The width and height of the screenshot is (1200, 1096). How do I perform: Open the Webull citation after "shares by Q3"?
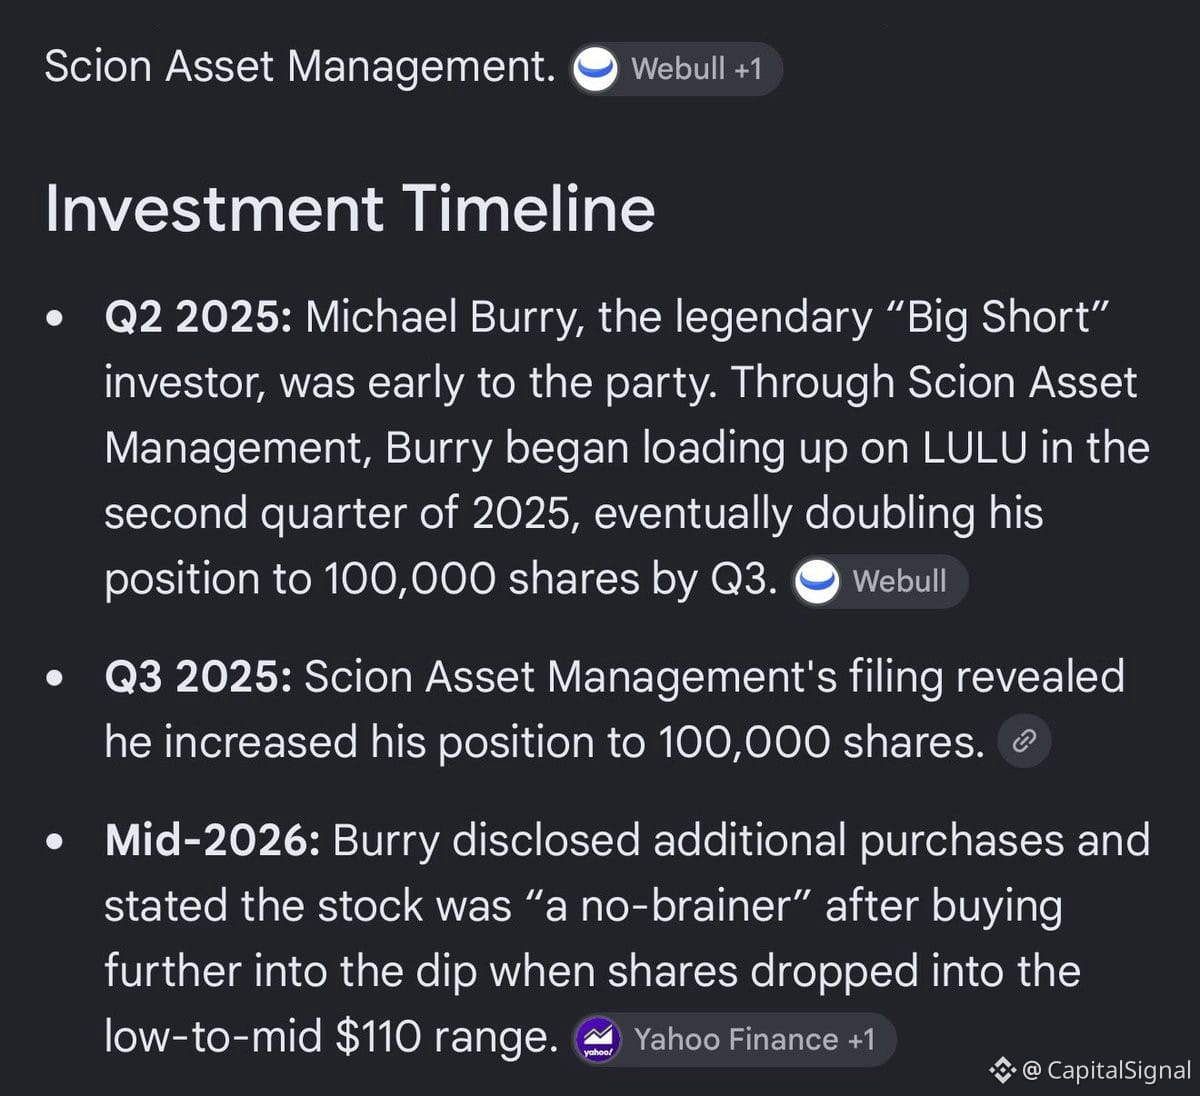[880, 581]
